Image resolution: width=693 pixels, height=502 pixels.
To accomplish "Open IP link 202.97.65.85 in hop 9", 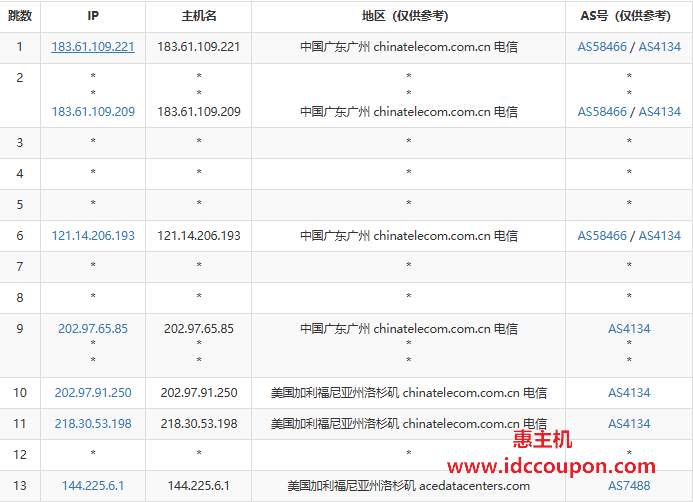I will tap(93, 329).
